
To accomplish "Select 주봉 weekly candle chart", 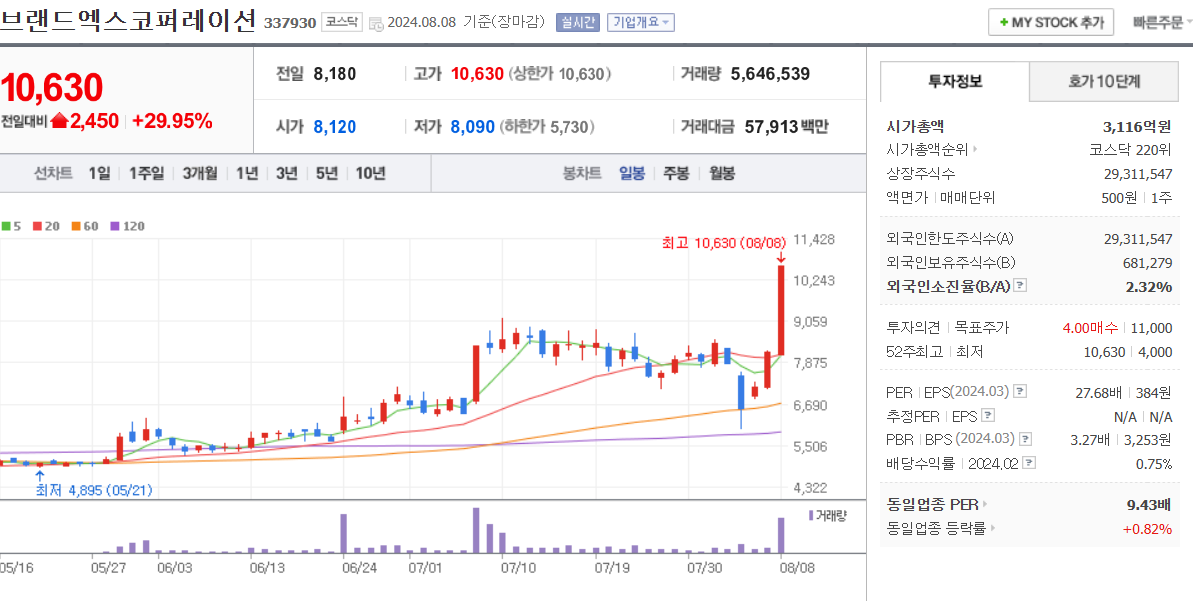I will point(676,173).
